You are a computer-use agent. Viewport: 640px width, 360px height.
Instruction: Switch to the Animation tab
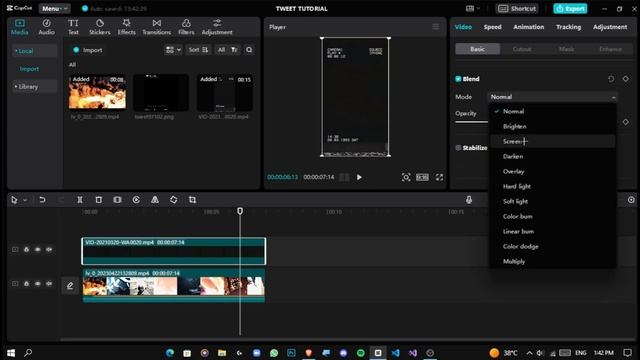[529, 27]
